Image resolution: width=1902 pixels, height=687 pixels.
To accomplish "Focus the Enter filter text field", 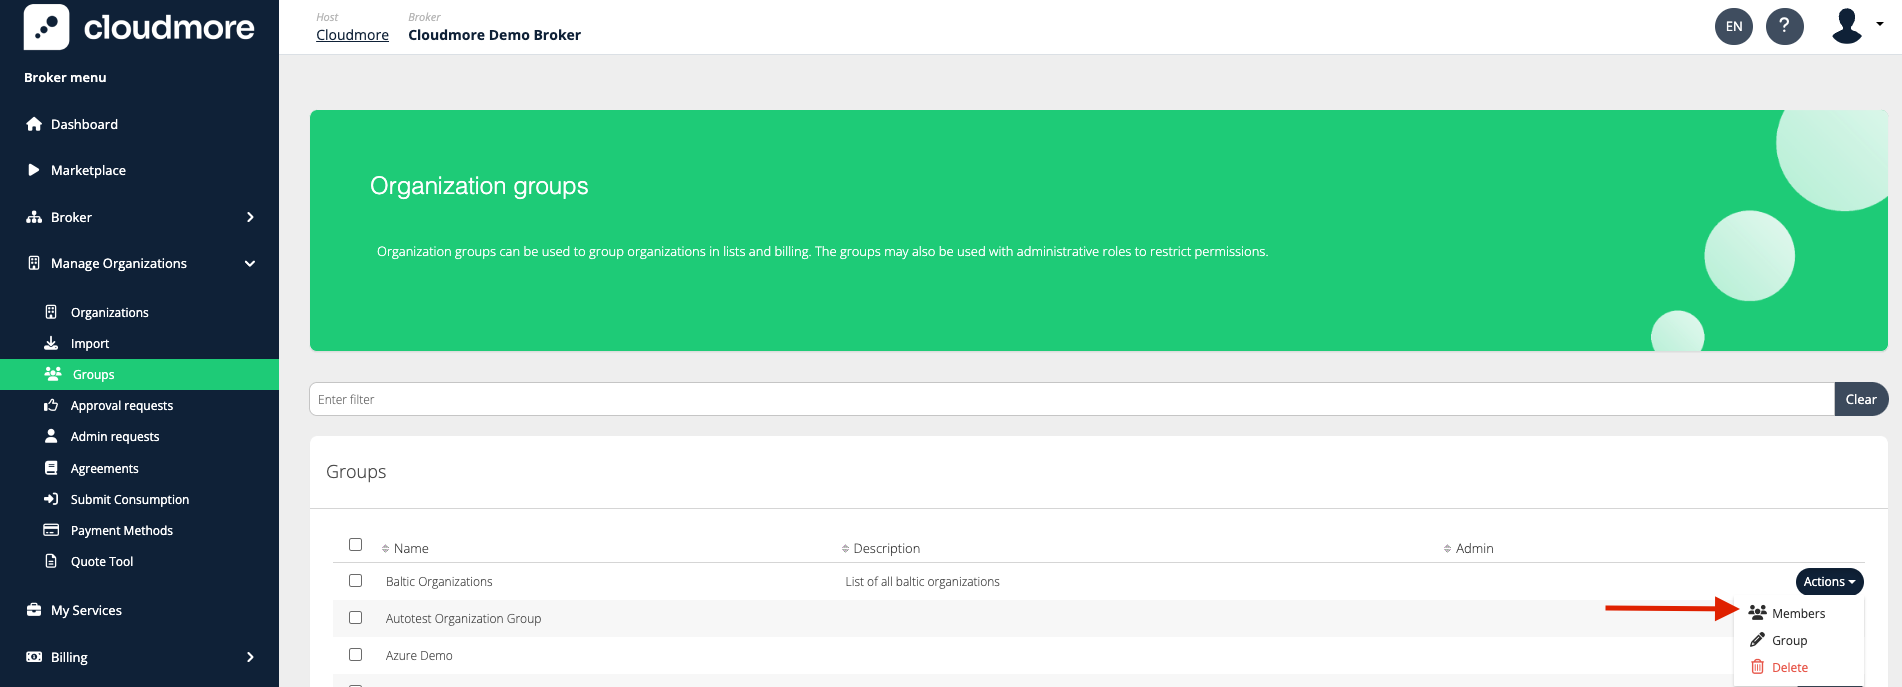I will (x=1070, y=399).
